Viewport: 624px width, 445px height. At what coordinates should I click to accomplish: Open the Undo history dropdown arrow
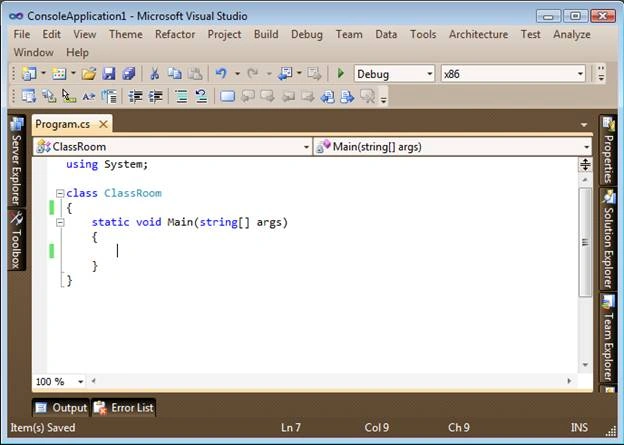(237, 74)
